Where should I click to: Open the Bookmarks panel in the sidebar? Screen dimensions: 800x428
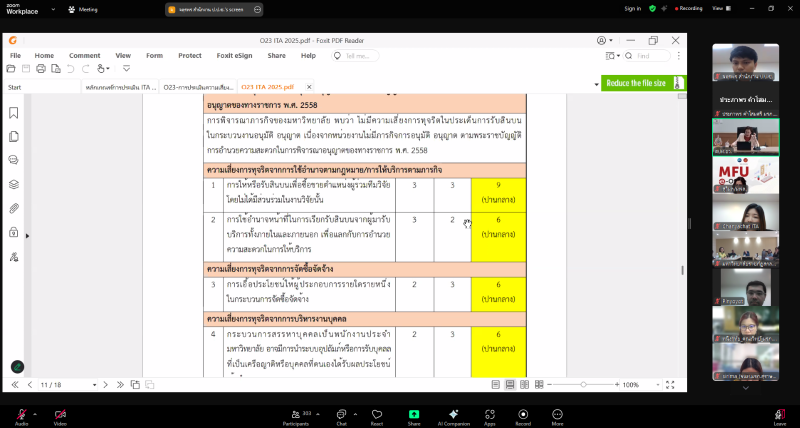click(x=14, y=113)
